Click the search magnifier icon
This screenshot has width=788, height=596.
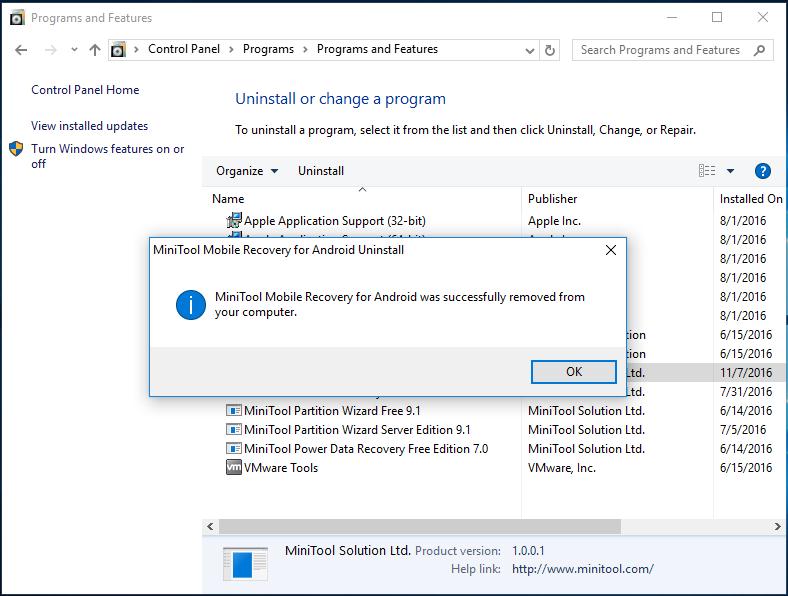click(759, 50)
